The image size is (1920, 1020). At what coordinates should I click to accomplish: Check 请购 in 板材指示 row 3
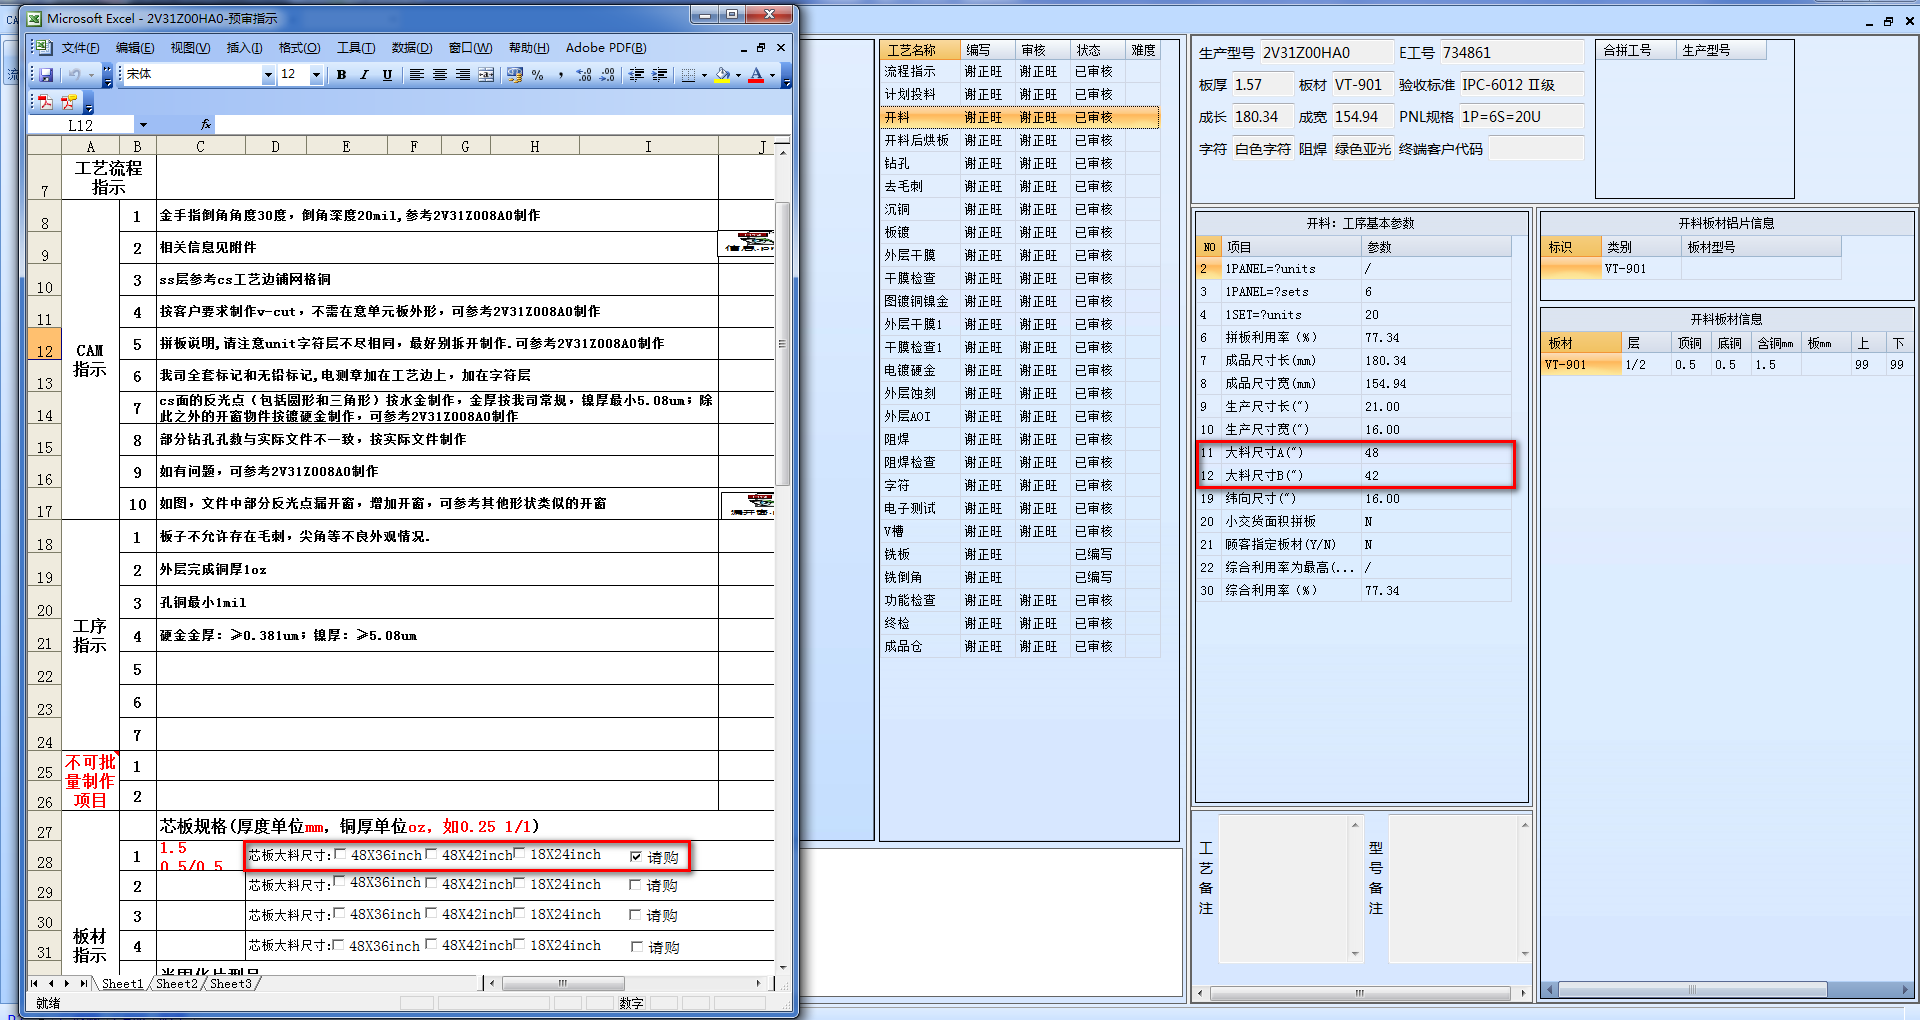[x=635, y=915]
